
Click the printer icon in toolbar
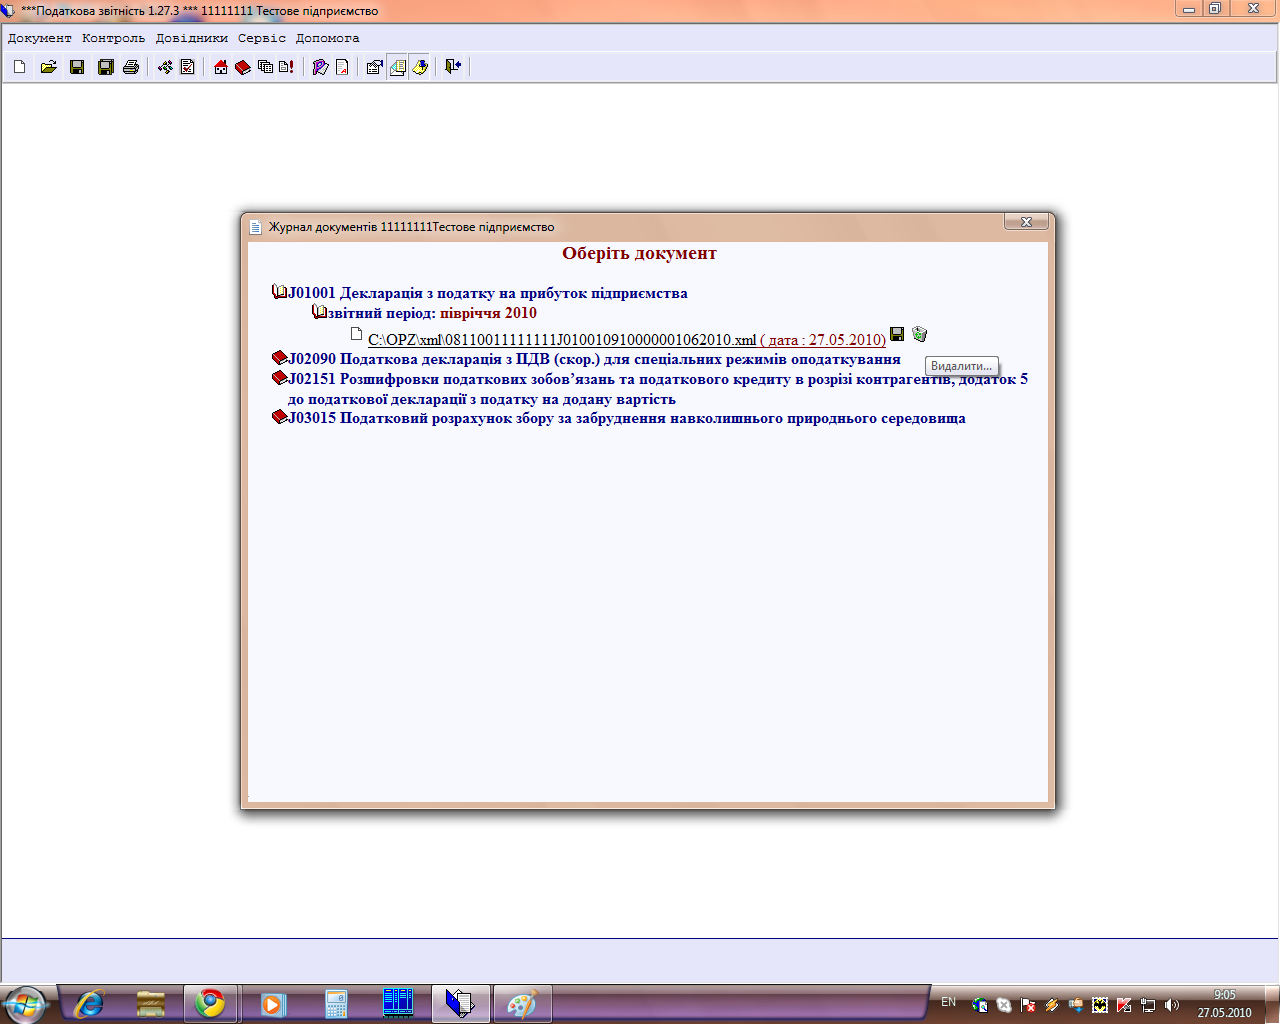[131, 67]
